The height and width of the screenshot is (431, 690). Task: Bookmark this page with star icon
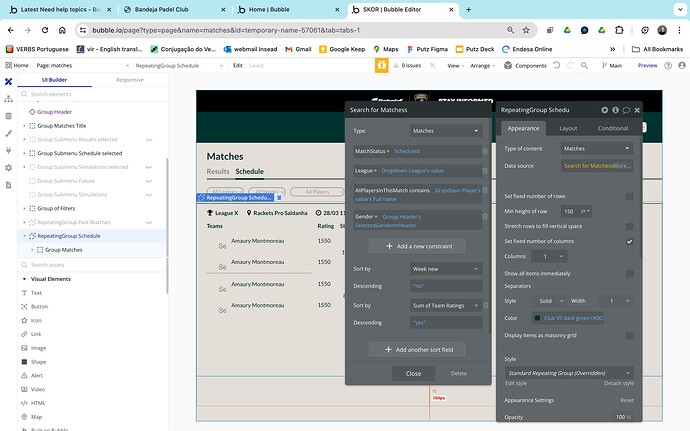pyautogui.click(x=526, y=30)
